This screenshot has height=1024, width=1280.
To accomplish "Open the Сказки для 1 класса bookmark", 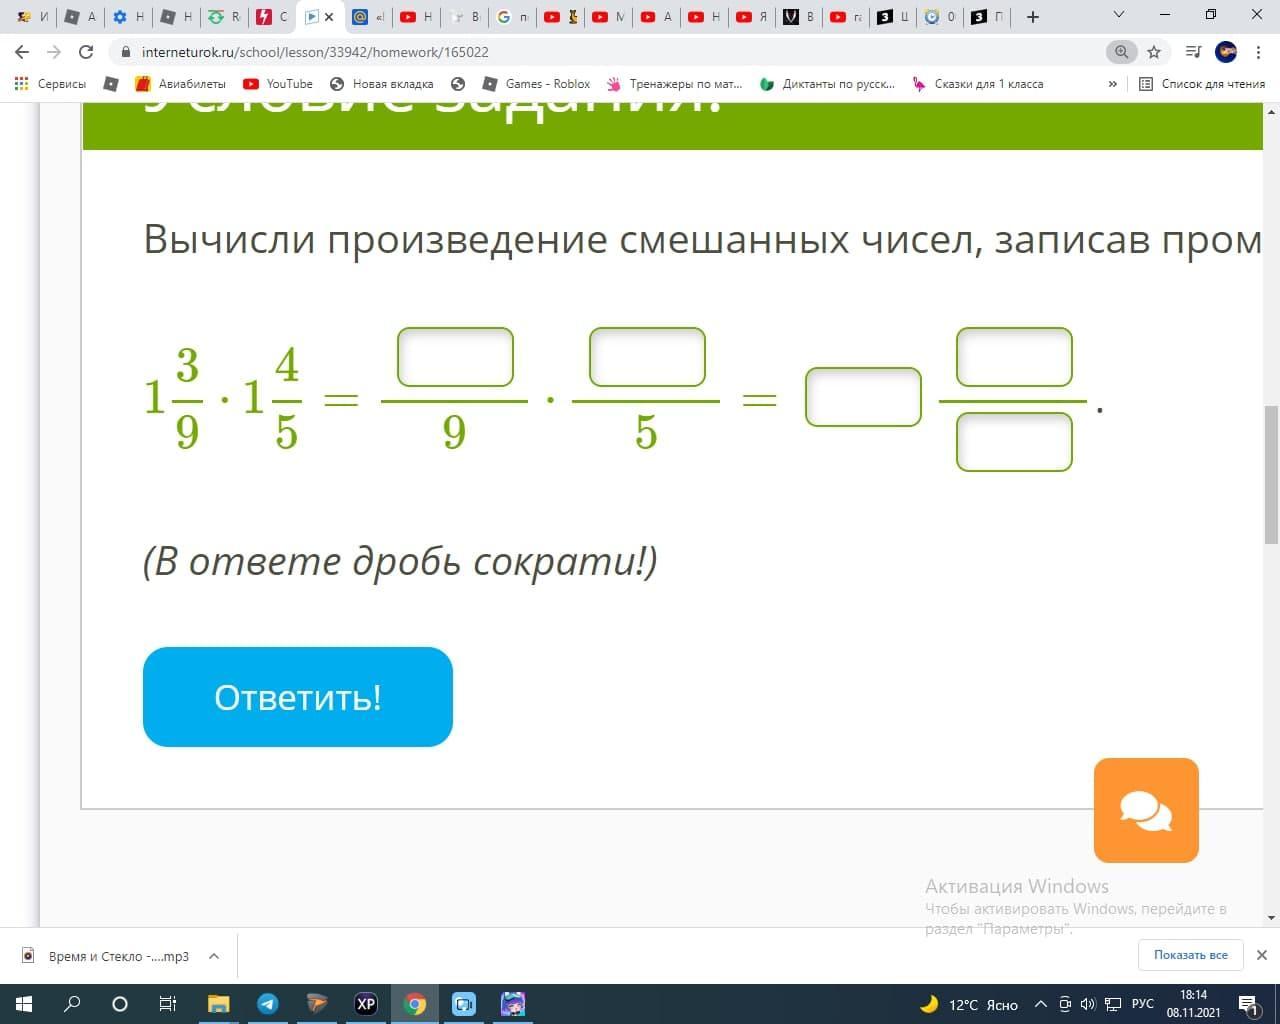I will click(978, 84).
